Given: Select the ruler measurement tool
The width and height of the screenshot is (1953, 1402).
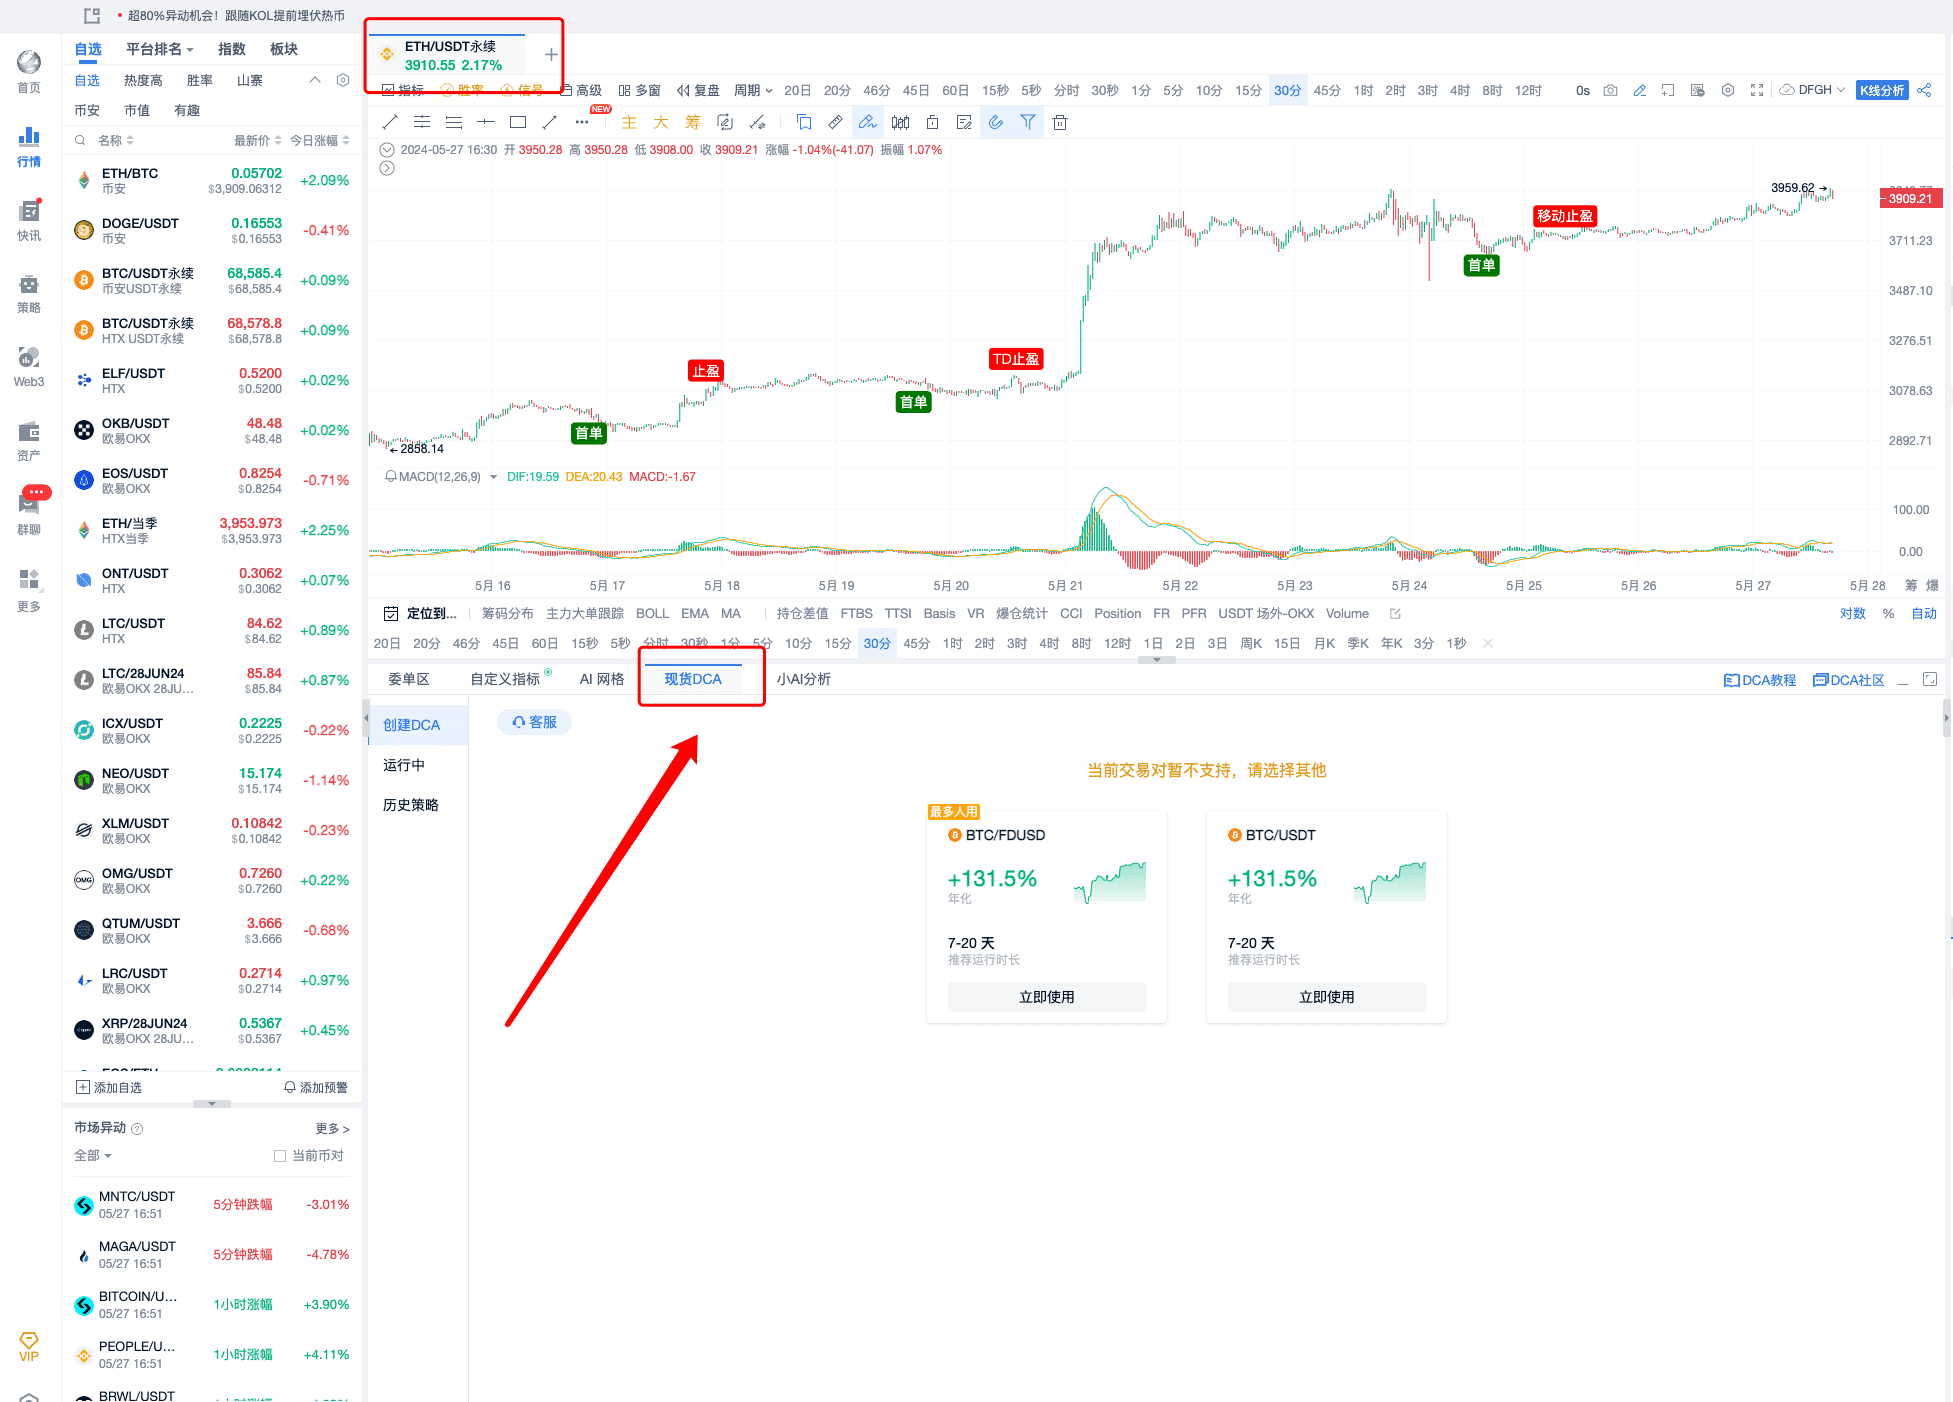Looking at the screenshot, I should [x=835, y=122].
